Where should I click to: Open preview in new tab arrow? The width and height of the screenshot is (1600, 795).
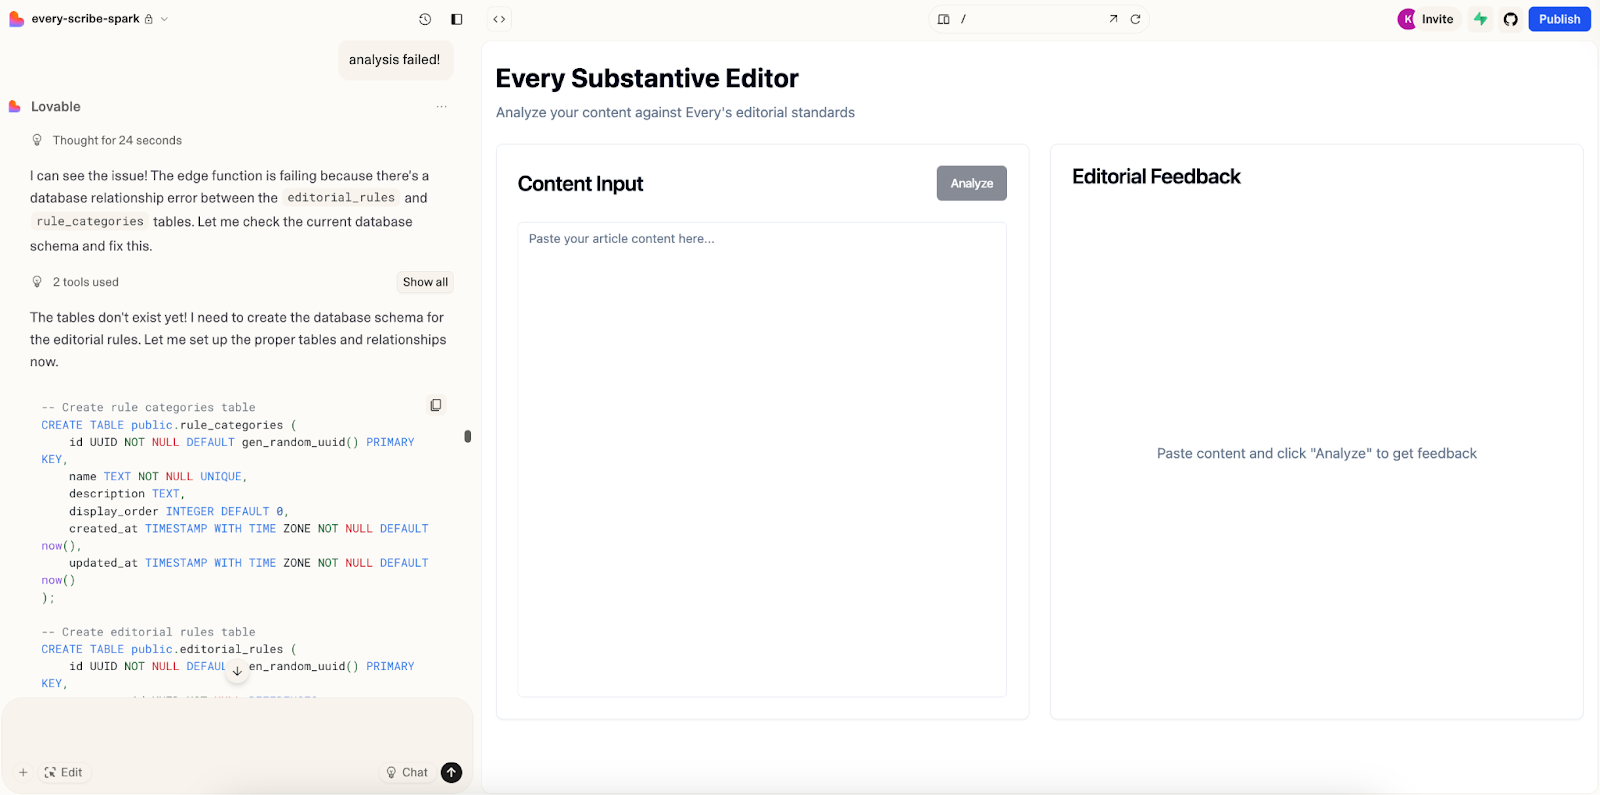click(x=1113, y=19)
